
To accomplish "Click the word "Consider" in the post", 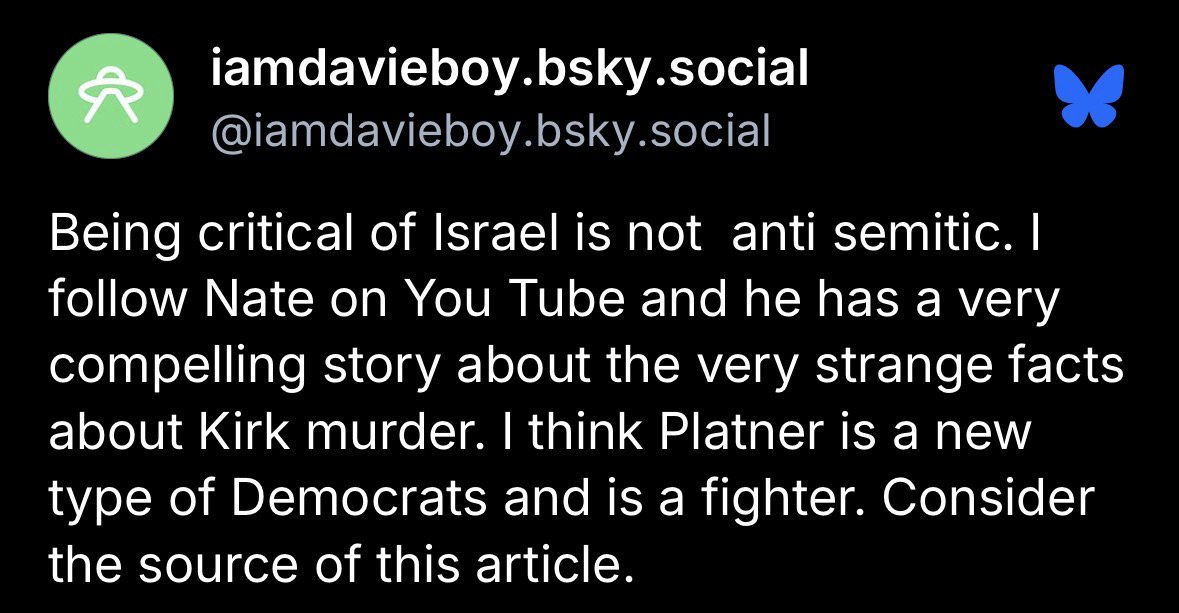I will coord(989,498).
